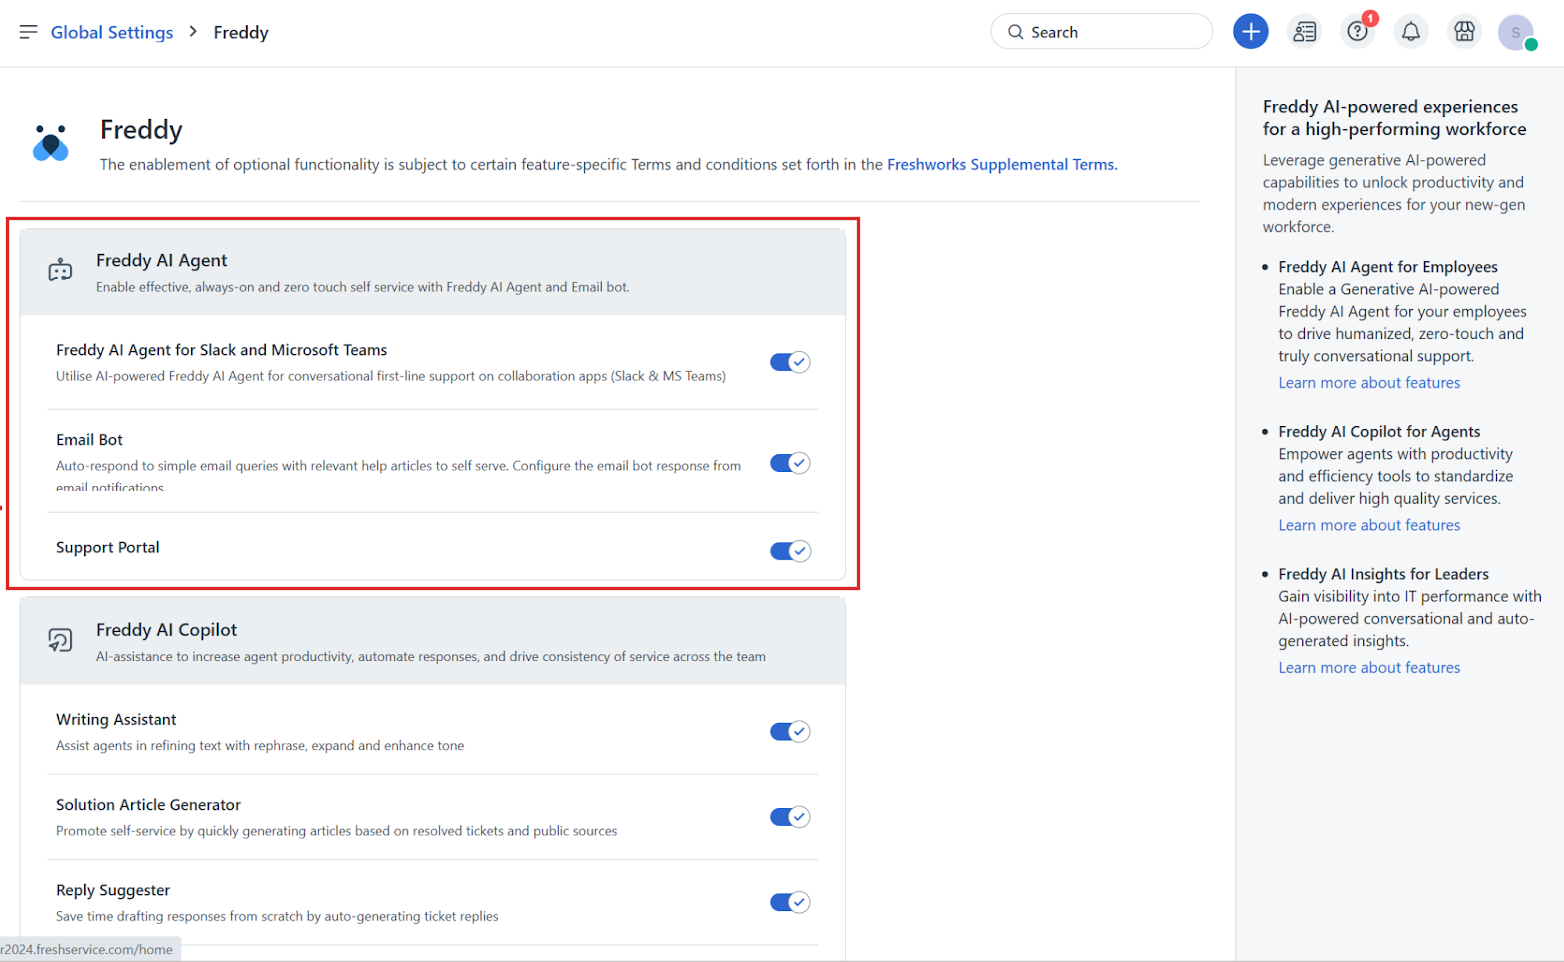Open Freshworks Supplemental Terms link
This screenshot has height=962, width=1564.
(x=1001, y=164)
